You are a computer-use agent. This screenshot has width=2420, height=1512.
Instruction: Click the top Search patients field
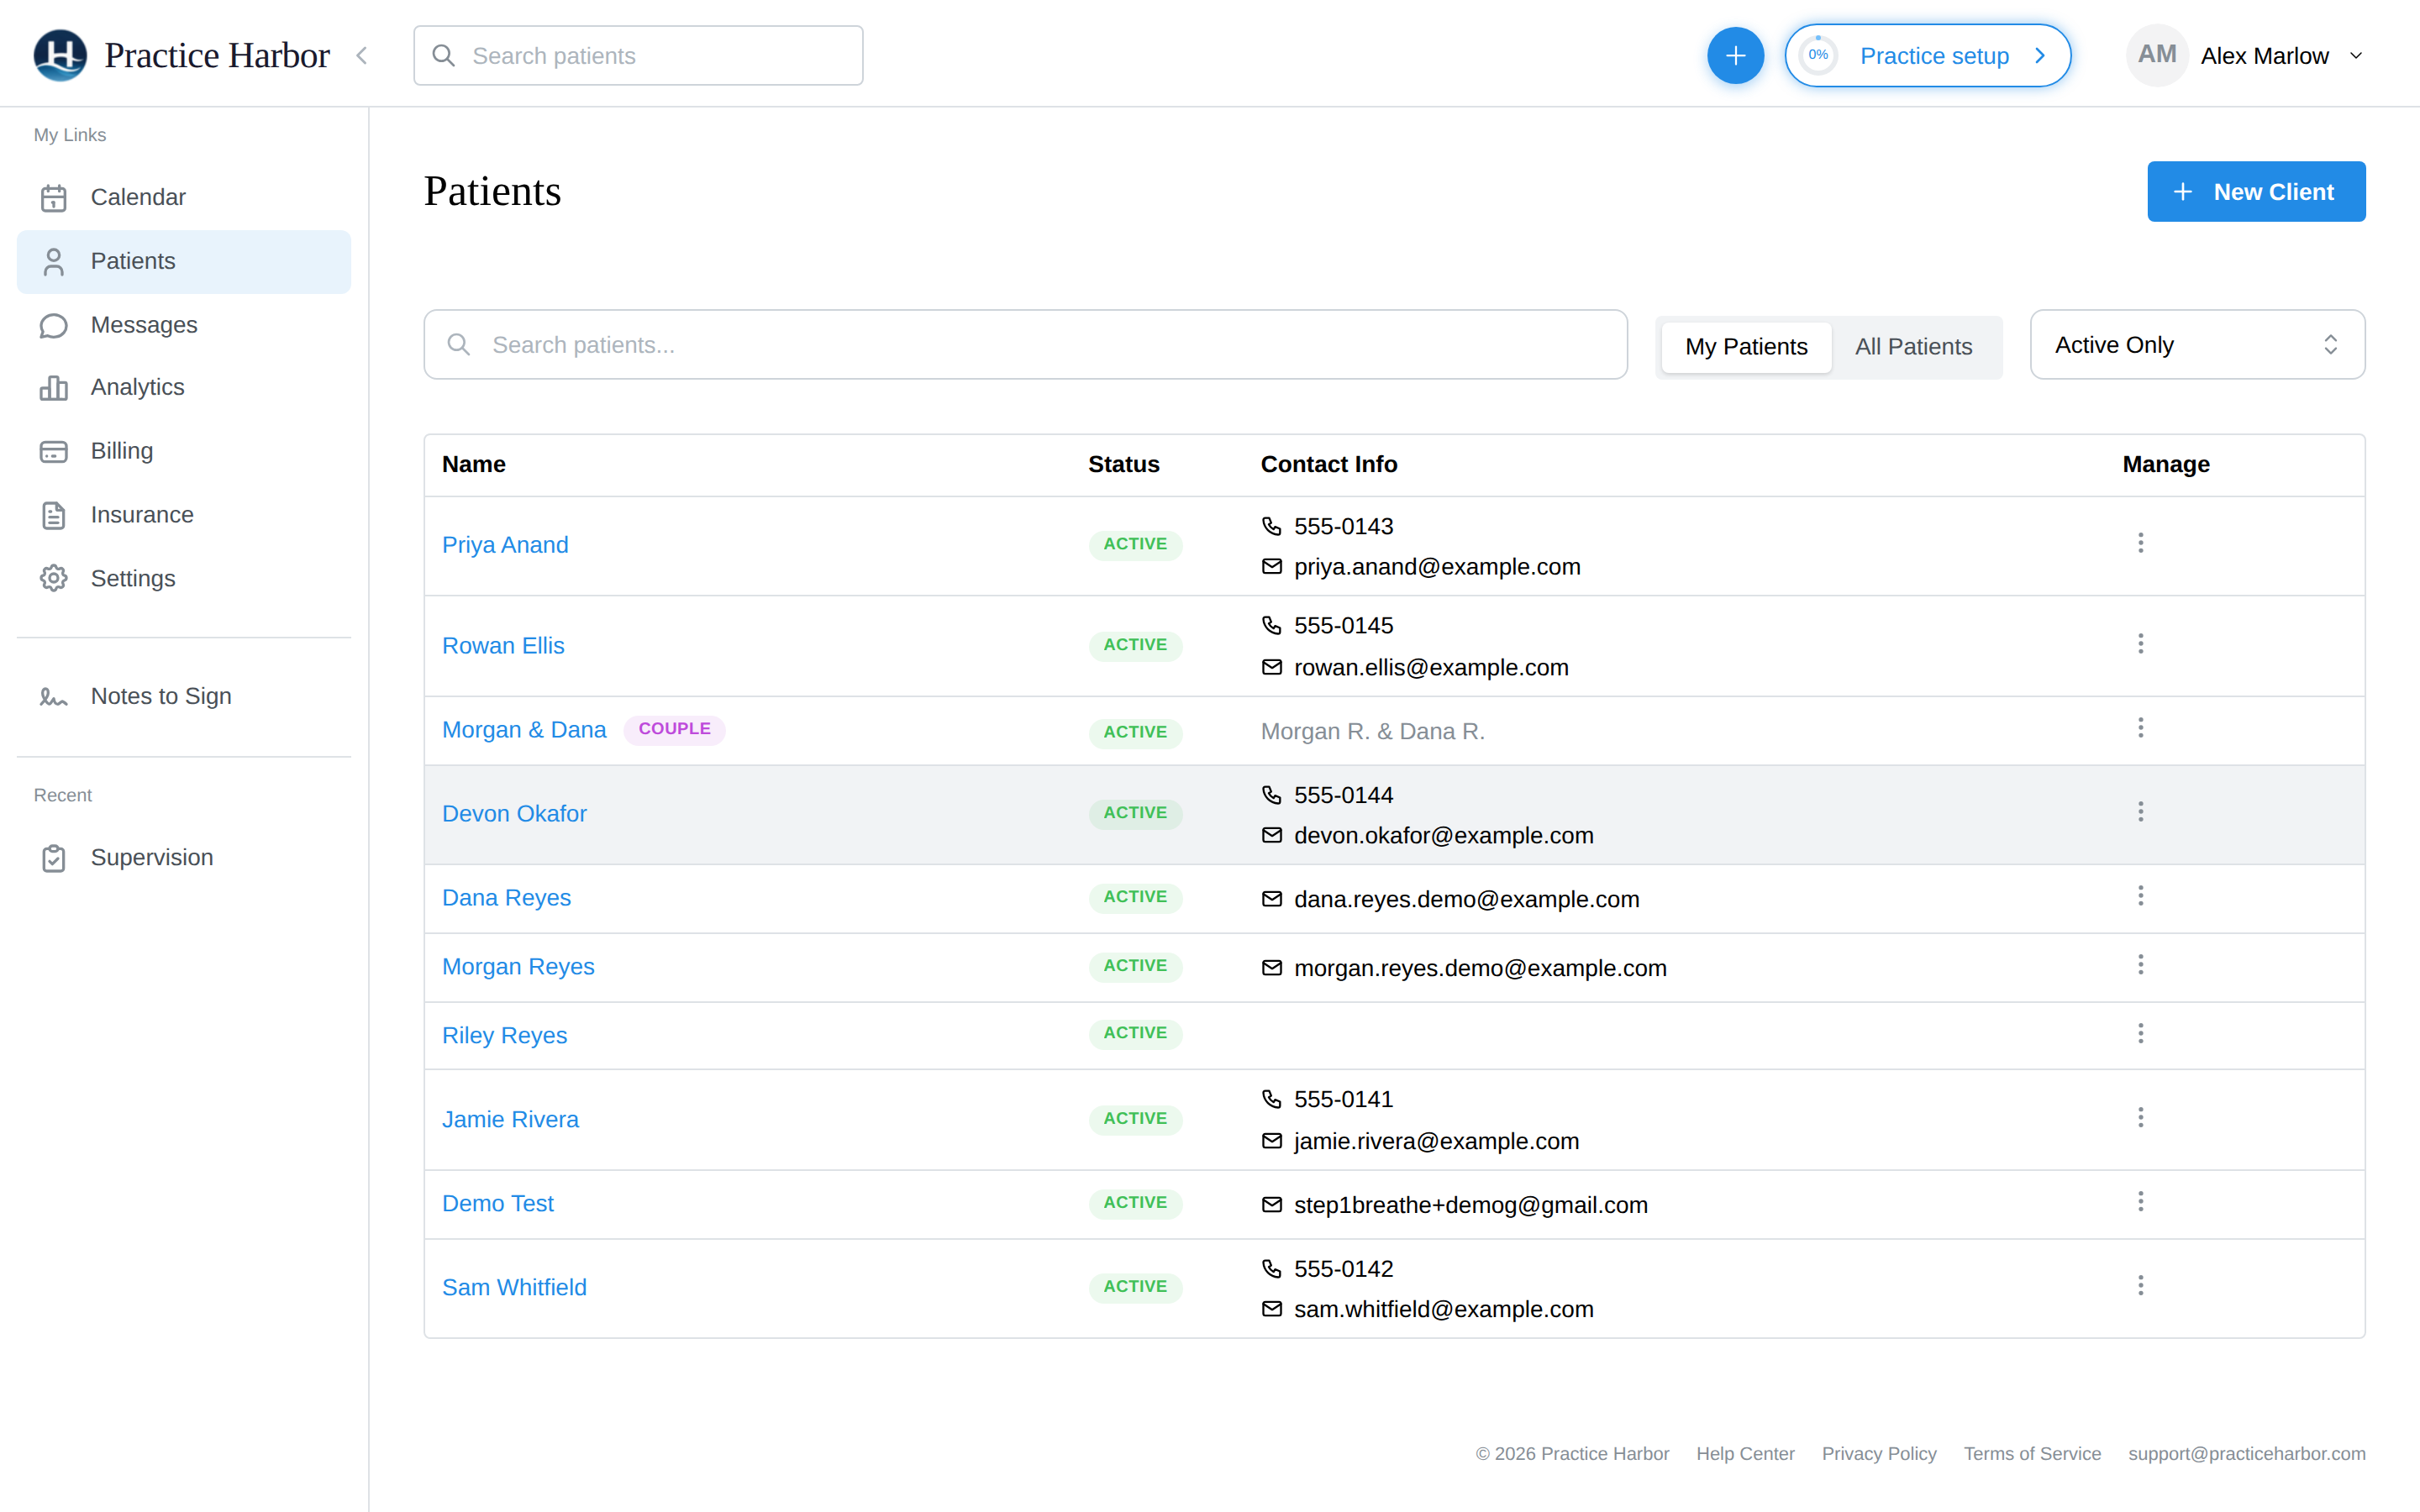(638, 56)
